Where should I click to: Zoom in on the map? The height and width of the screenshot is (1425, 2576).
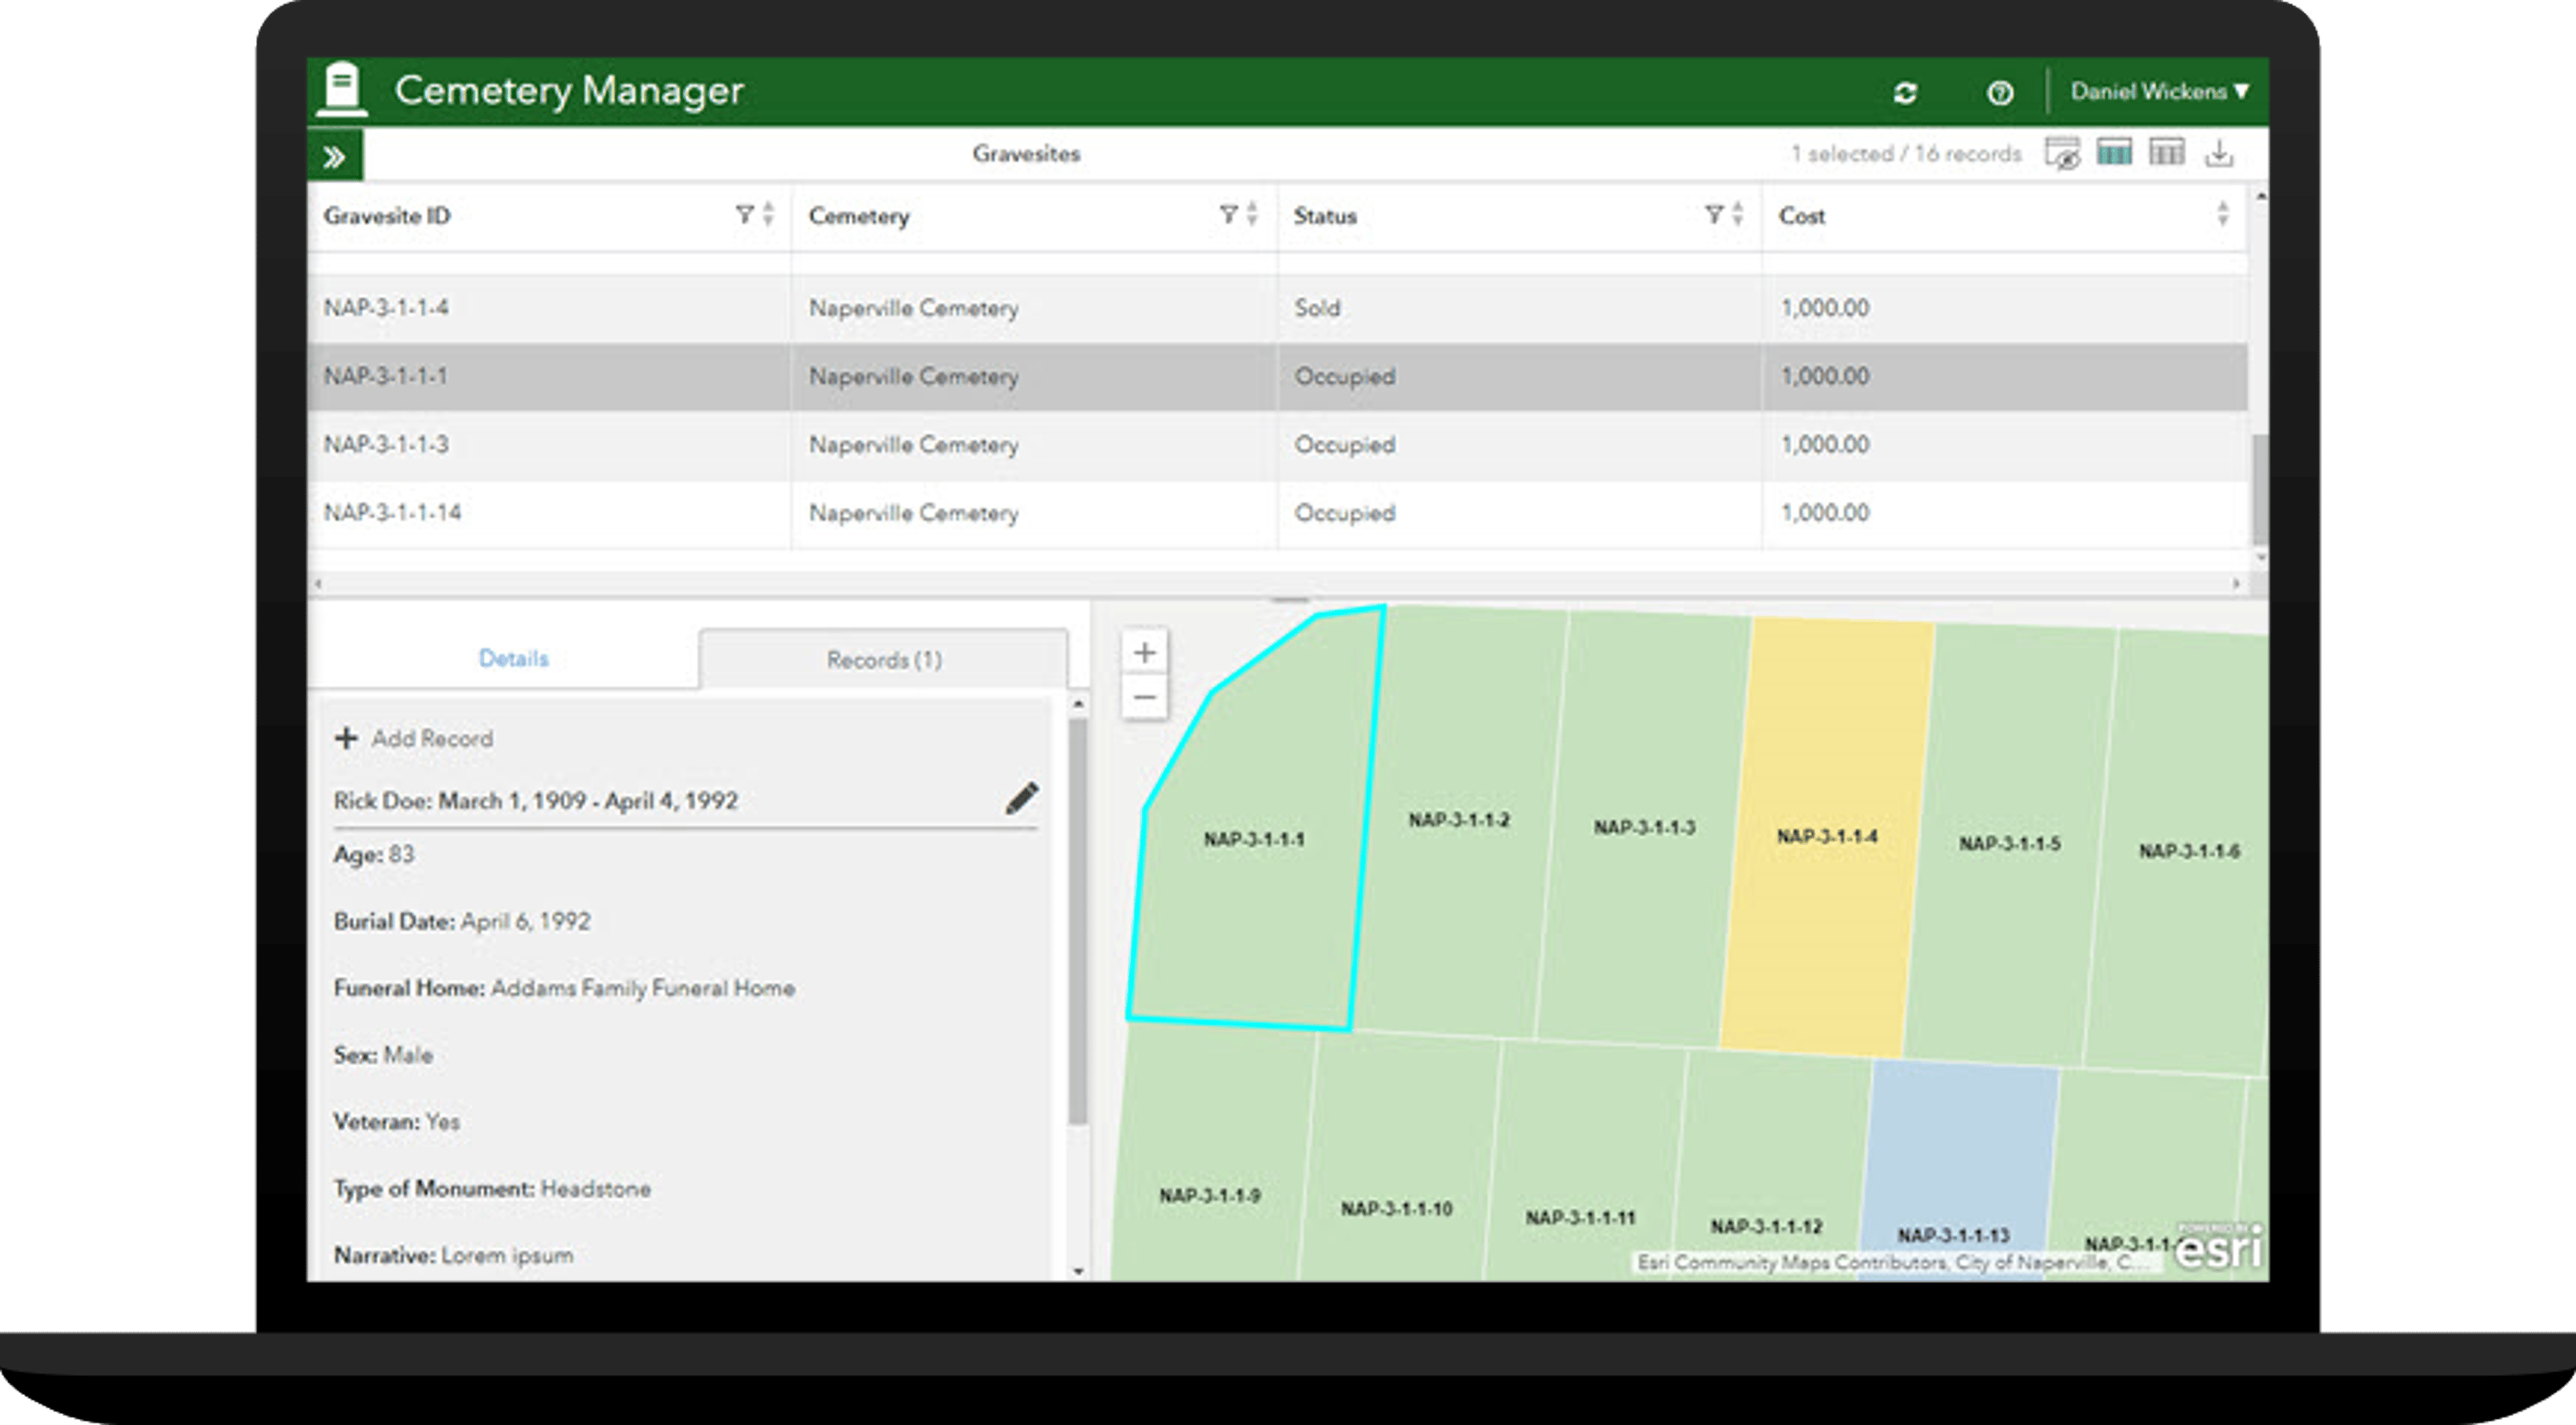(x=1144, y=653)
